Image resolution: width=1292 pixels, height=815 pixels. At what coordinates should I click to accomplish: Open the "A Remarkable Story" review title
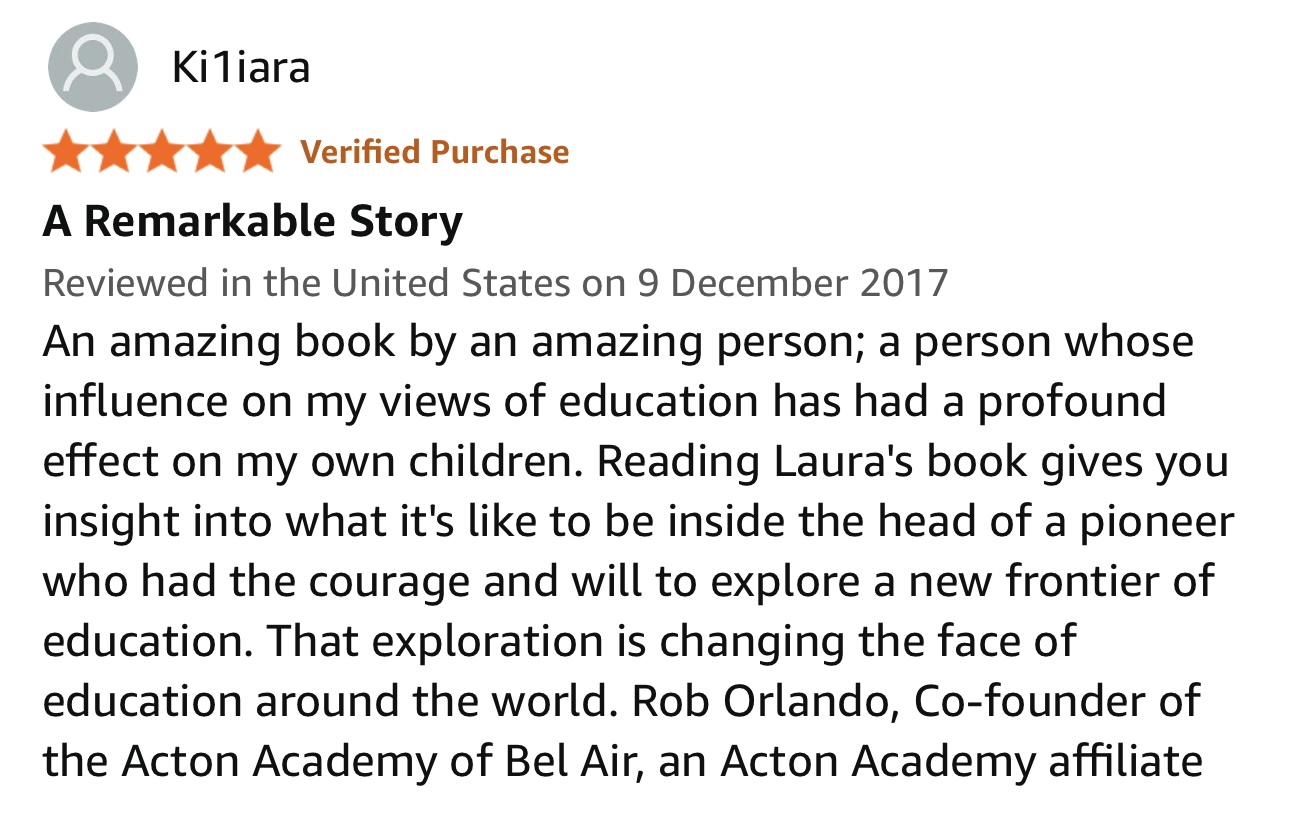[253, 221]
